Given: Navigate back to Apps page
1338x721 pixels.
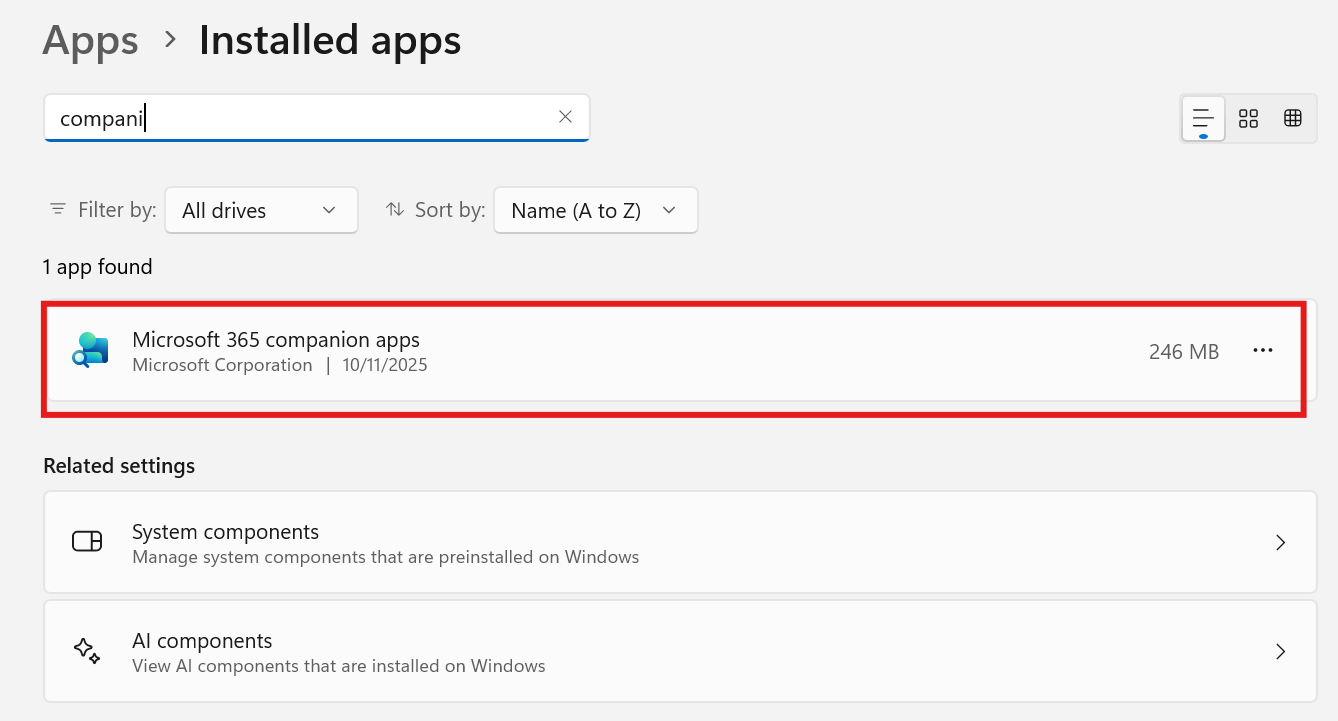Looking at the screenshot, I should [90, 40].
